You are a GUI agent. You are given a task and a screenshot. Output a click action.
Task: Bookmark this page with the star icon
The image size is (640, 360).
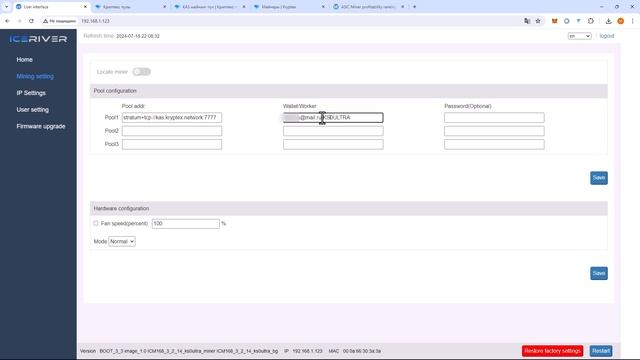[x=538, y=21]
